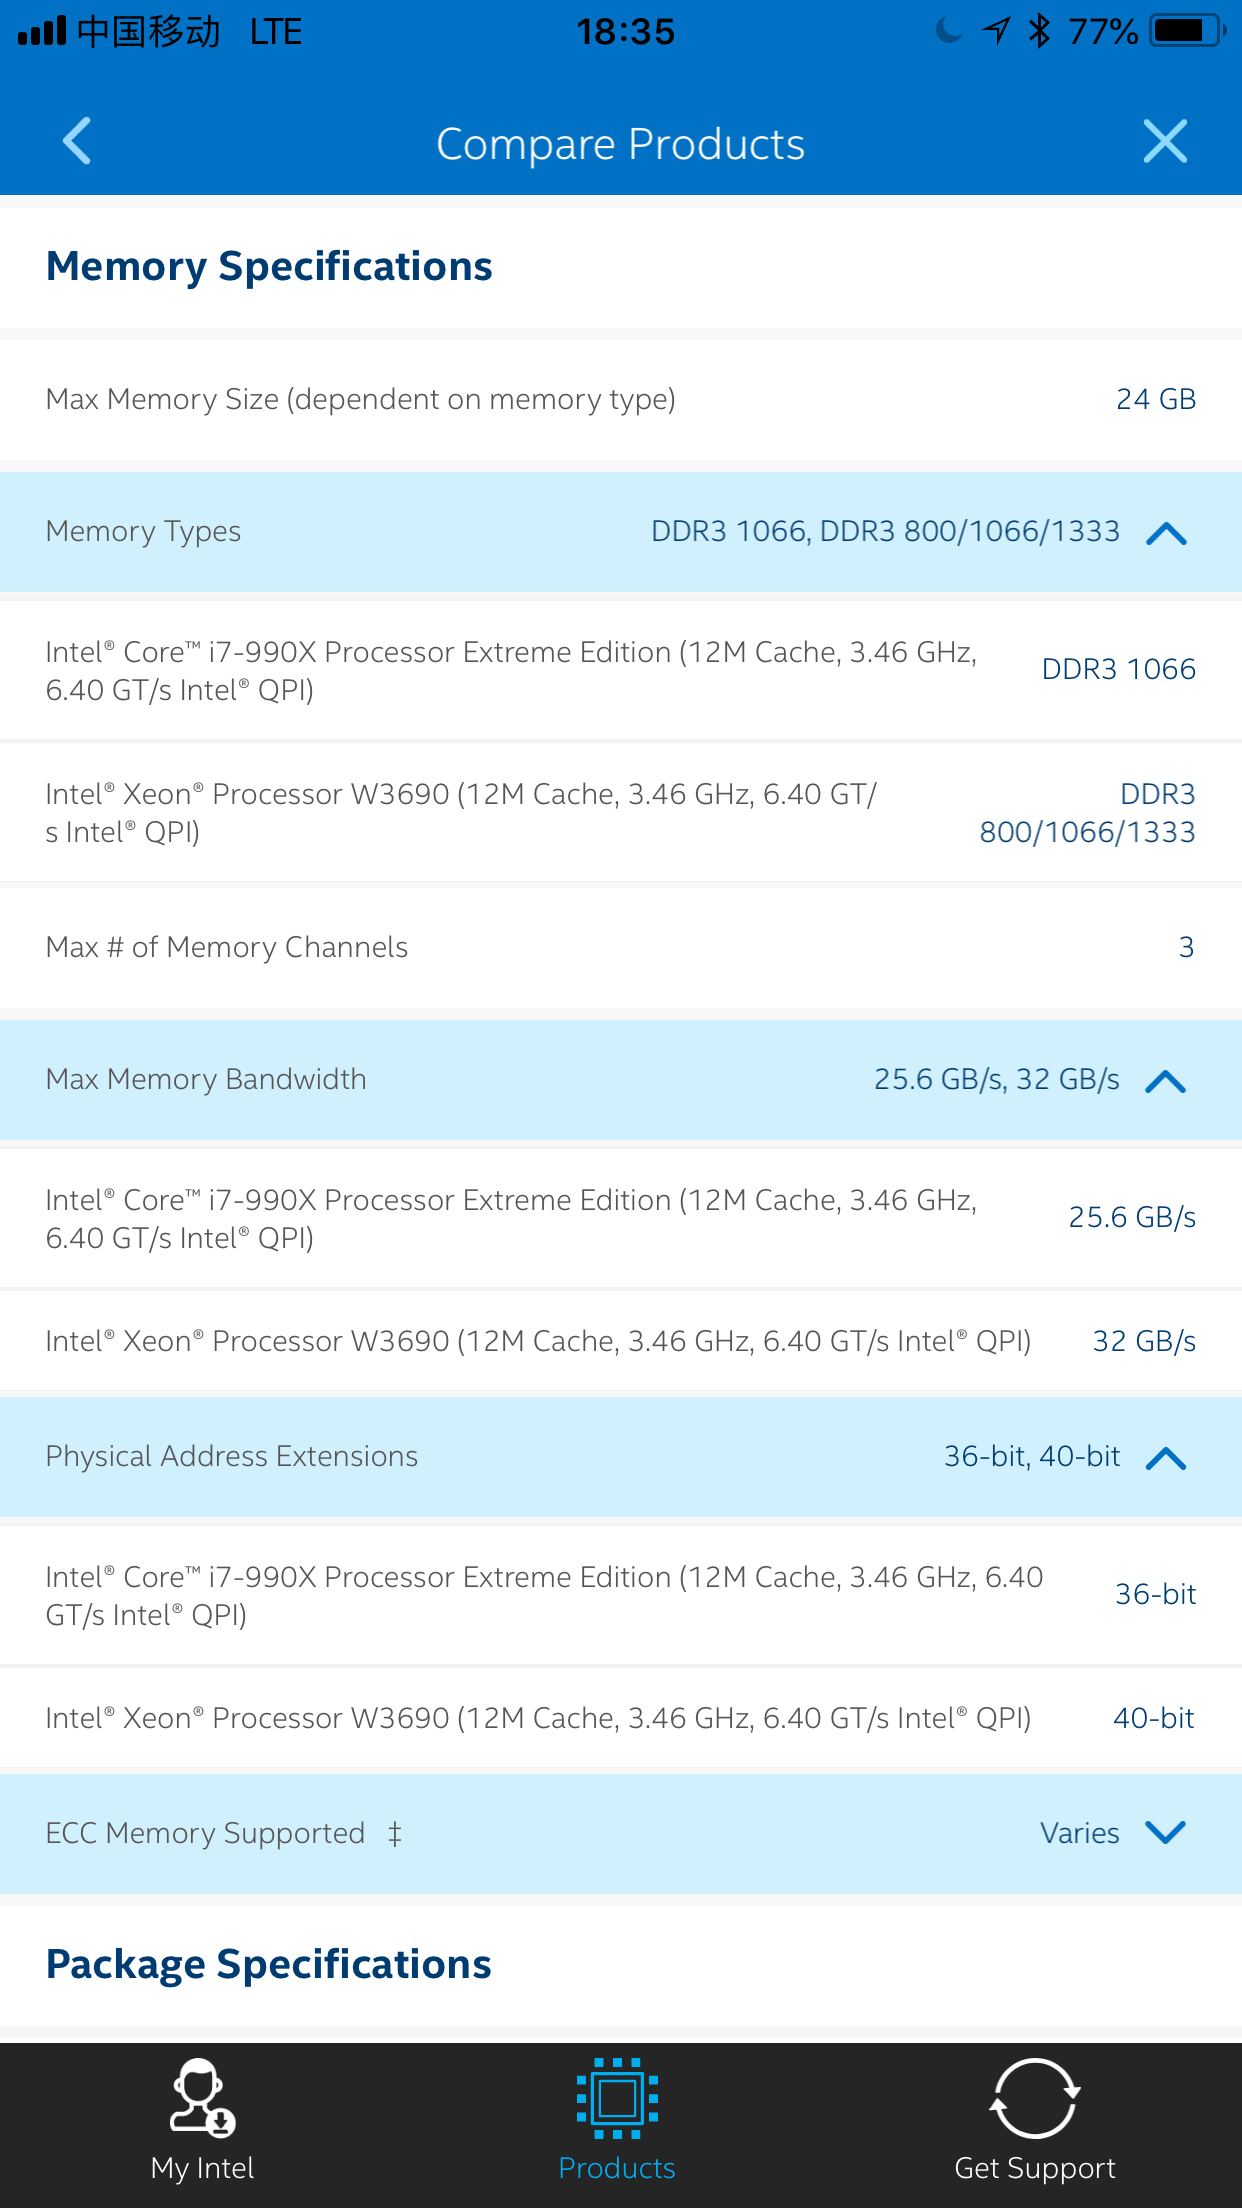Tap the Package Specifications heading
Viewport: 1242px width, 2208px height.
269,1964
